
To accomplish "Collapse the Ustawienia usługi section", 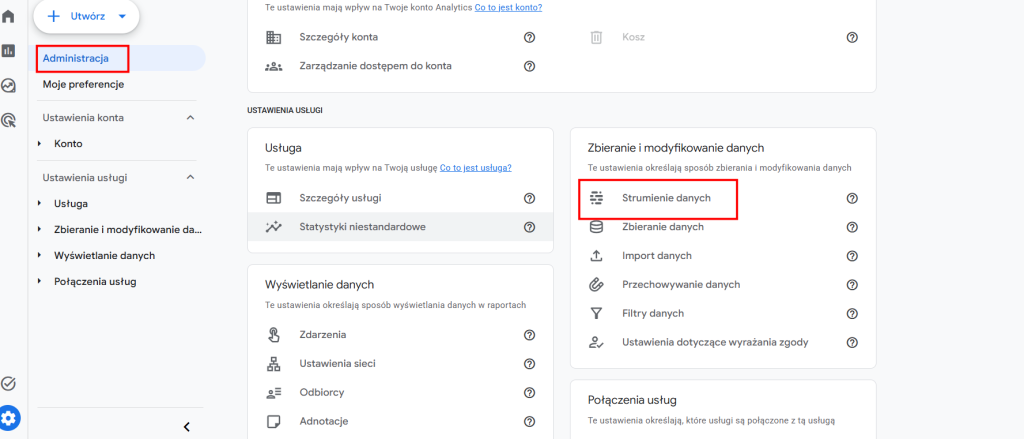I will click(191, 177).
